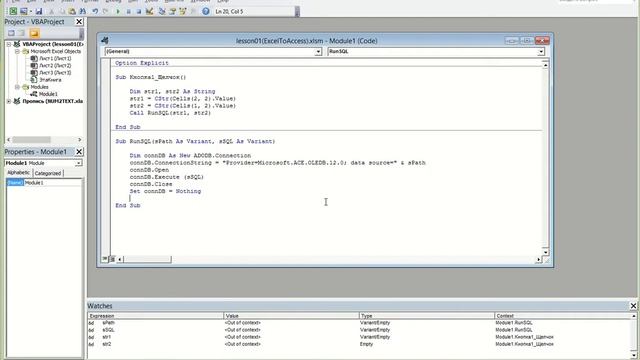Click code window vertical scroll down arrow
Image resolution: width=640 pixels, height=360 pixels.
[545, 252]
